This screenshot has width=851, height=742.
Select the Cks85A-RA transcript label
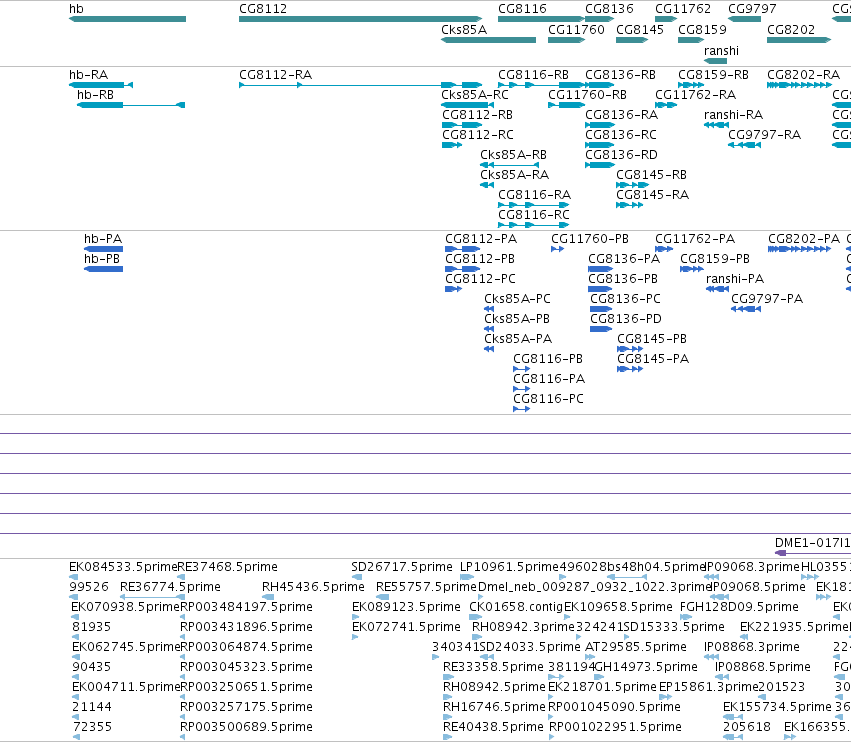(x=515, y=175)
